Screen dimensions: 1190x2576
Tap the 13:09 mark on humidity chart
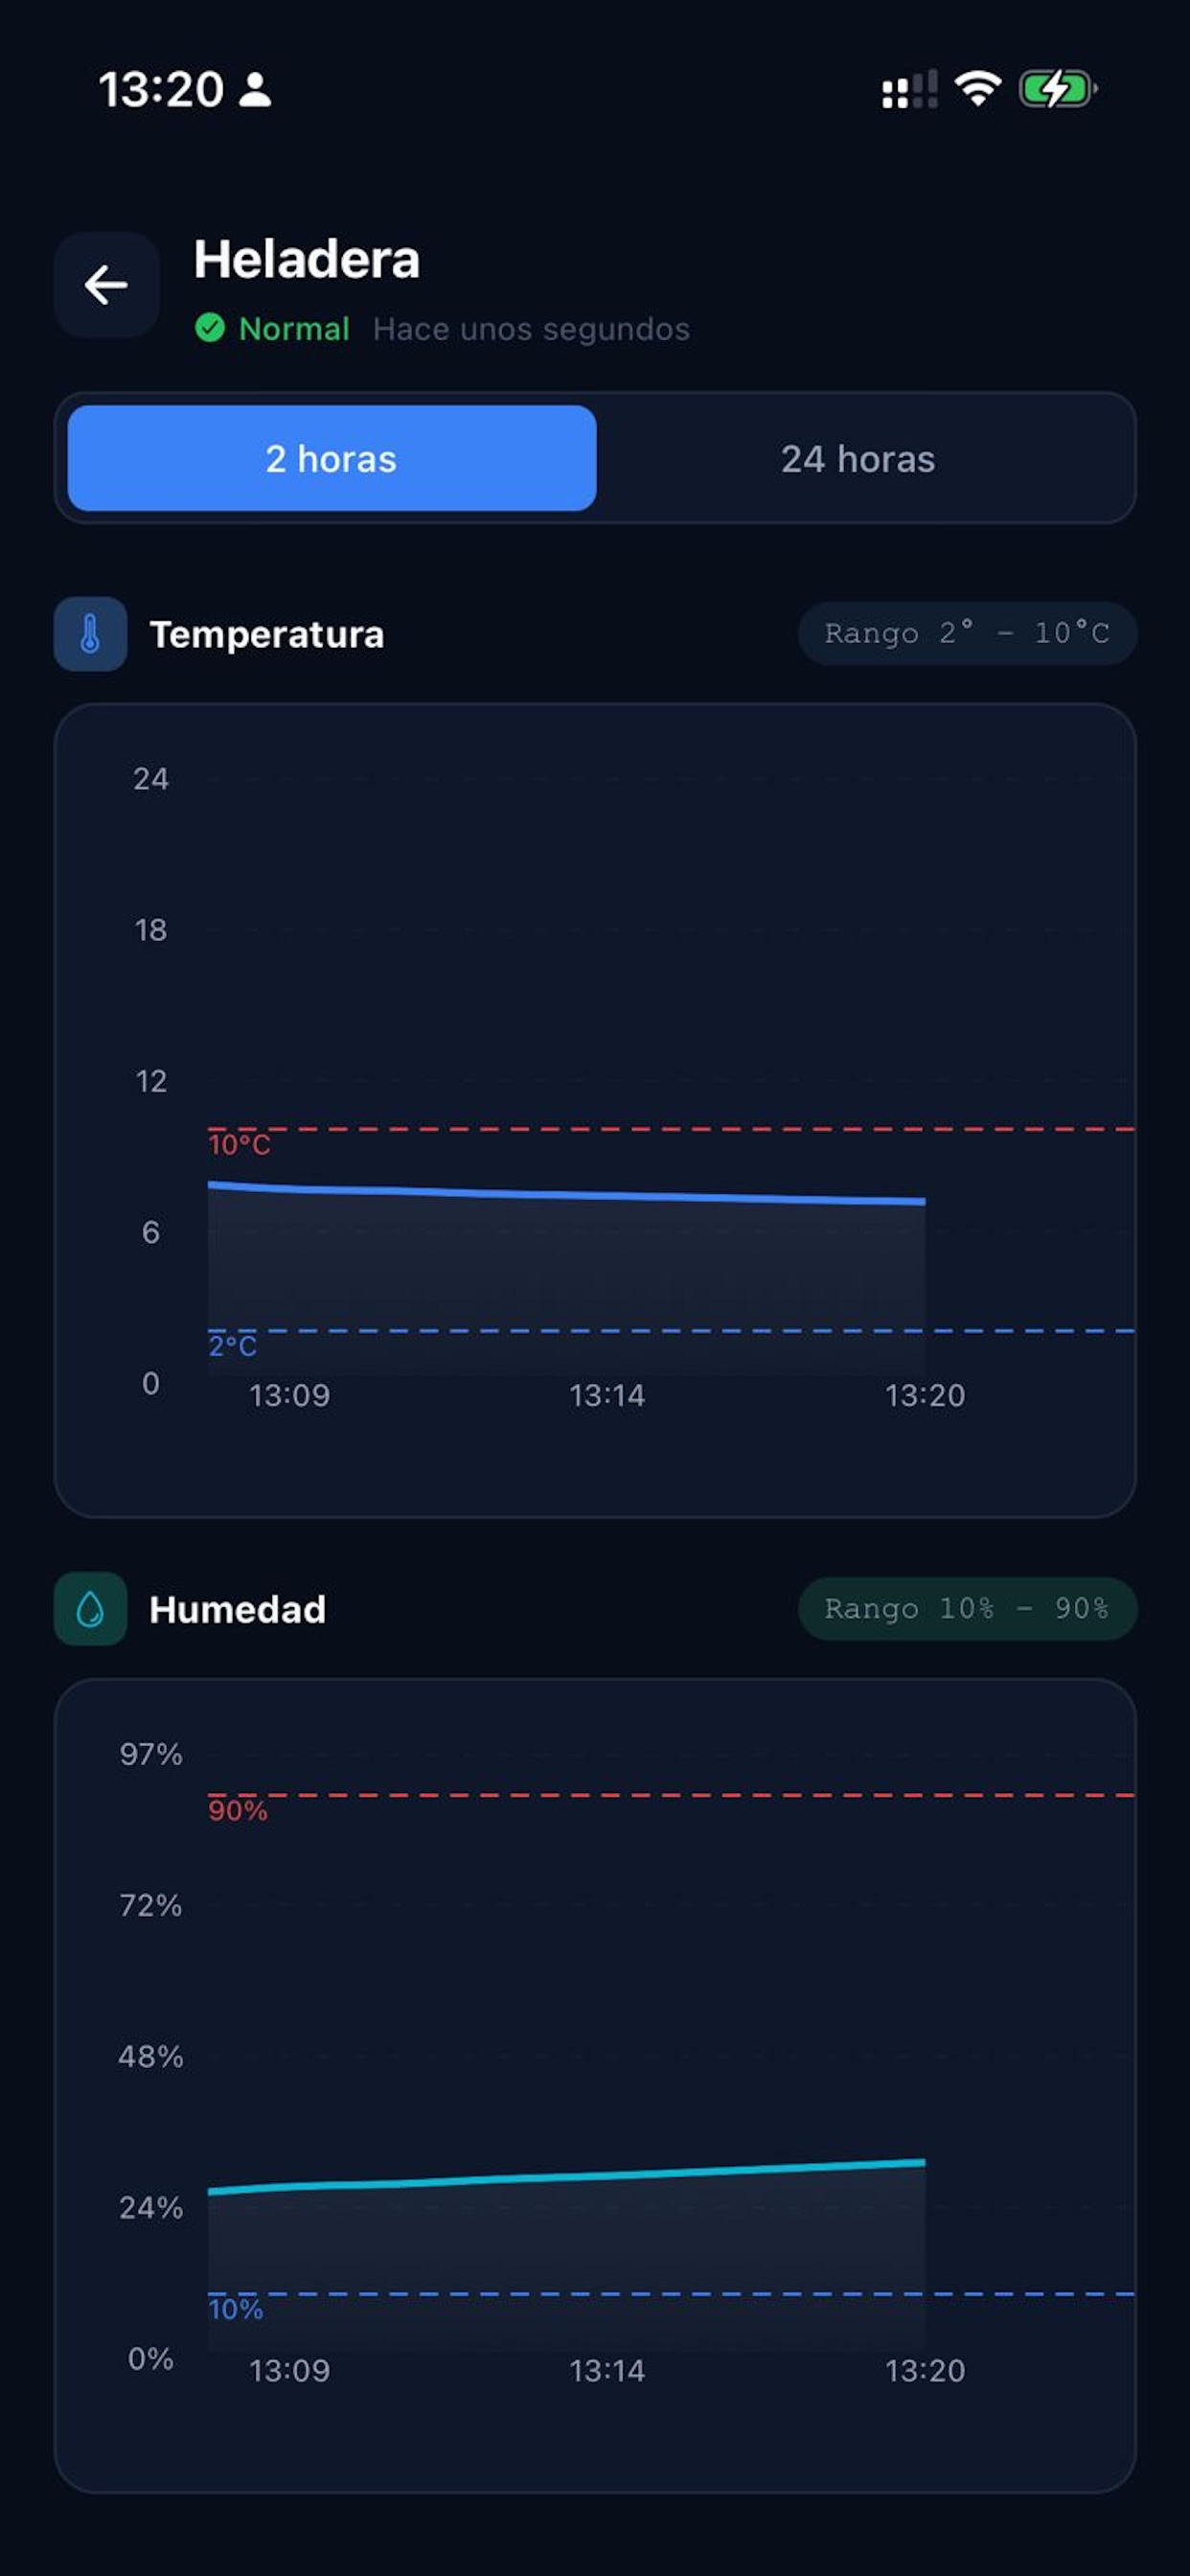tap(289, 2370)
